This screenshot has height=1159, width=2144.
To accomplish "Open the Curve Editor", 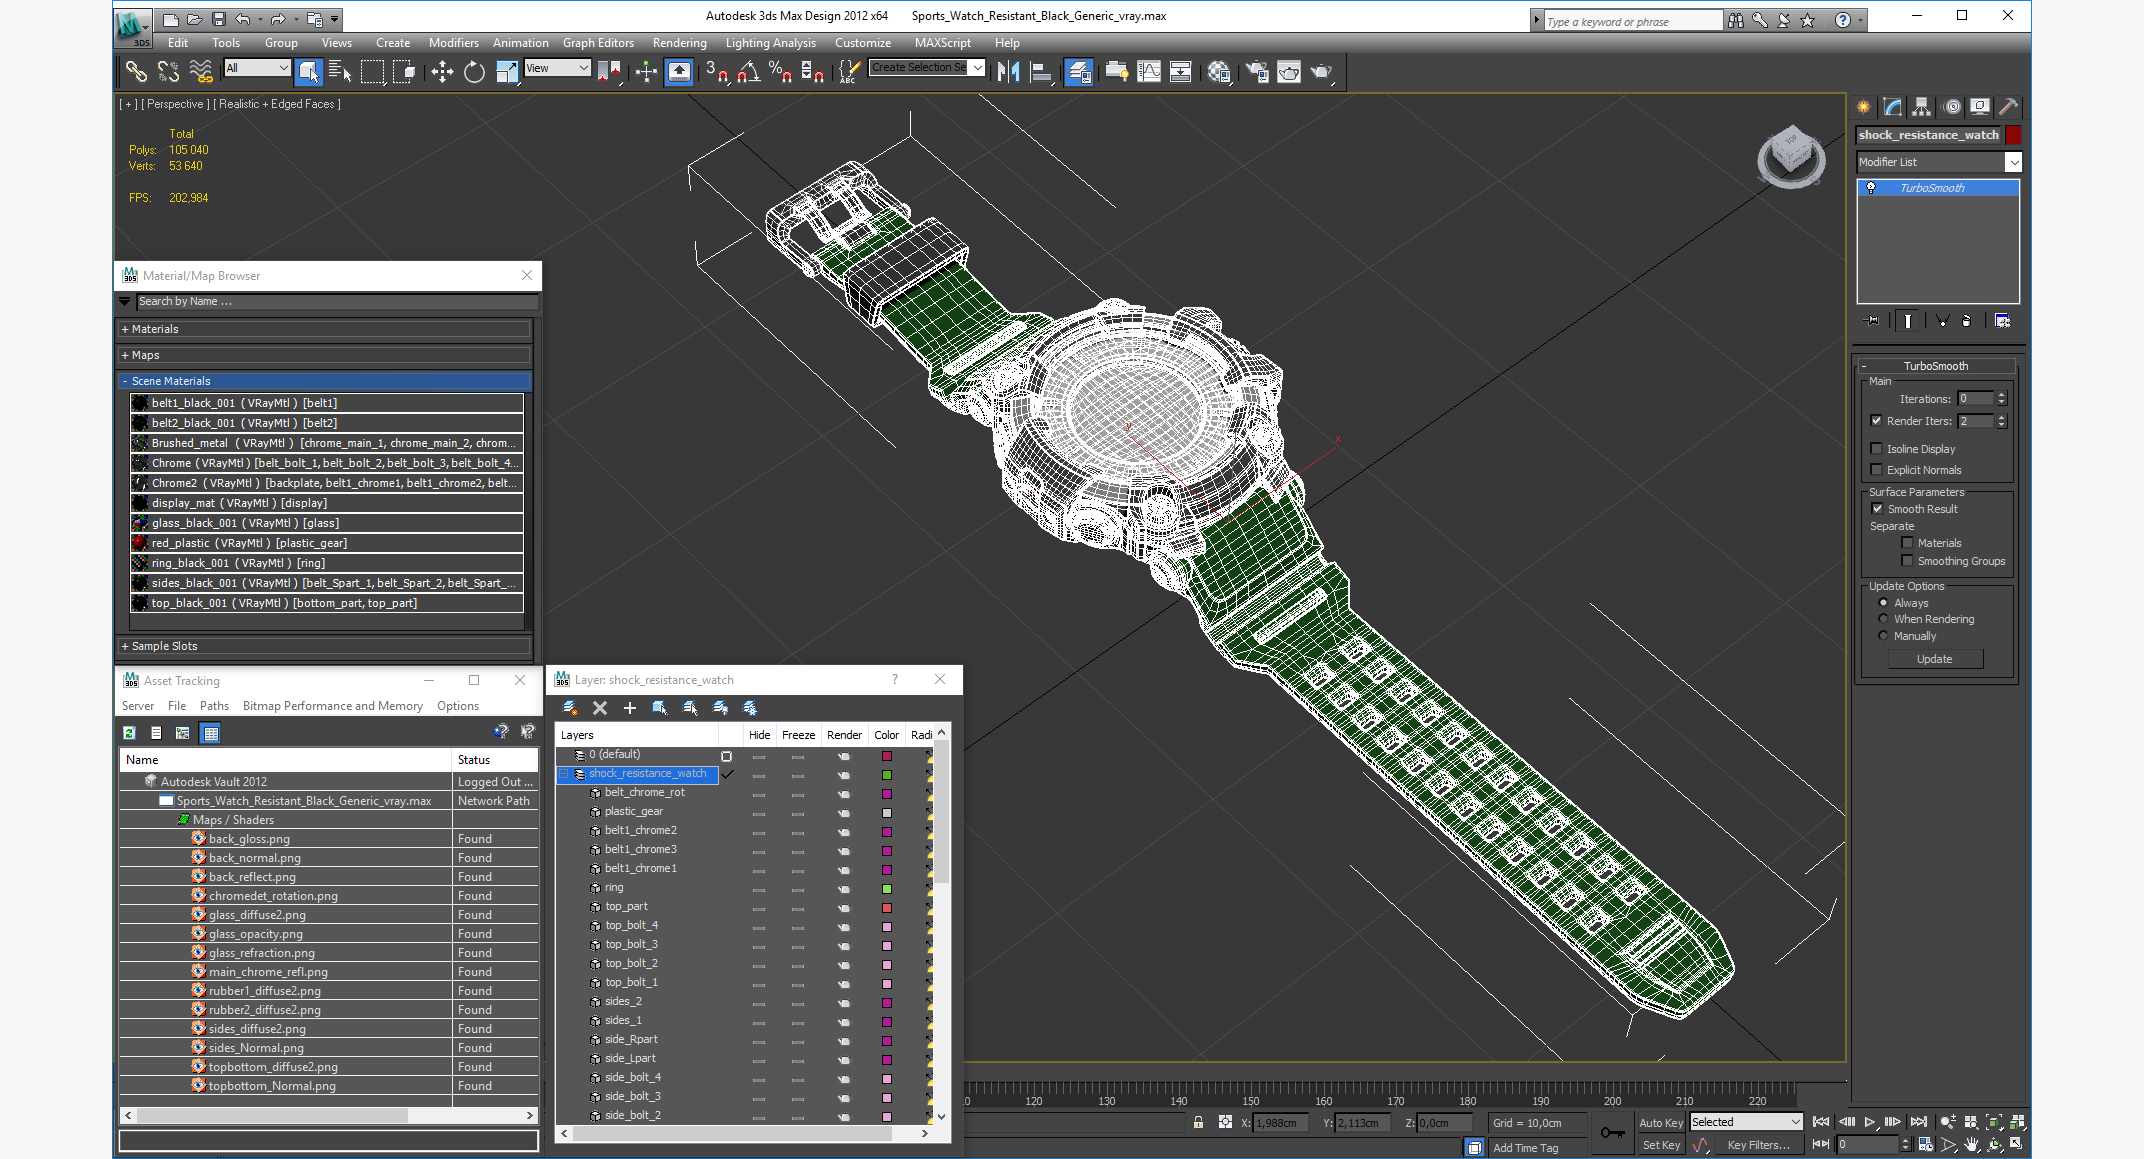I will tap(1149, 71).
